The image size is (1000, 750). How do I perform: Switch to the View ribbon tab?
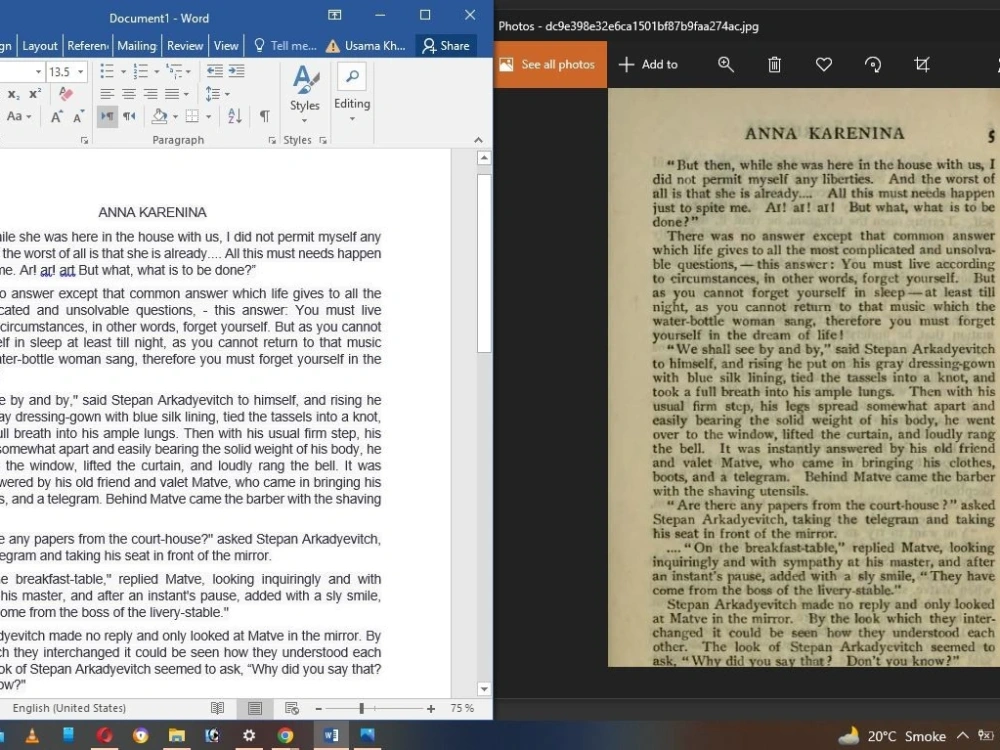(x=226, y=45)
